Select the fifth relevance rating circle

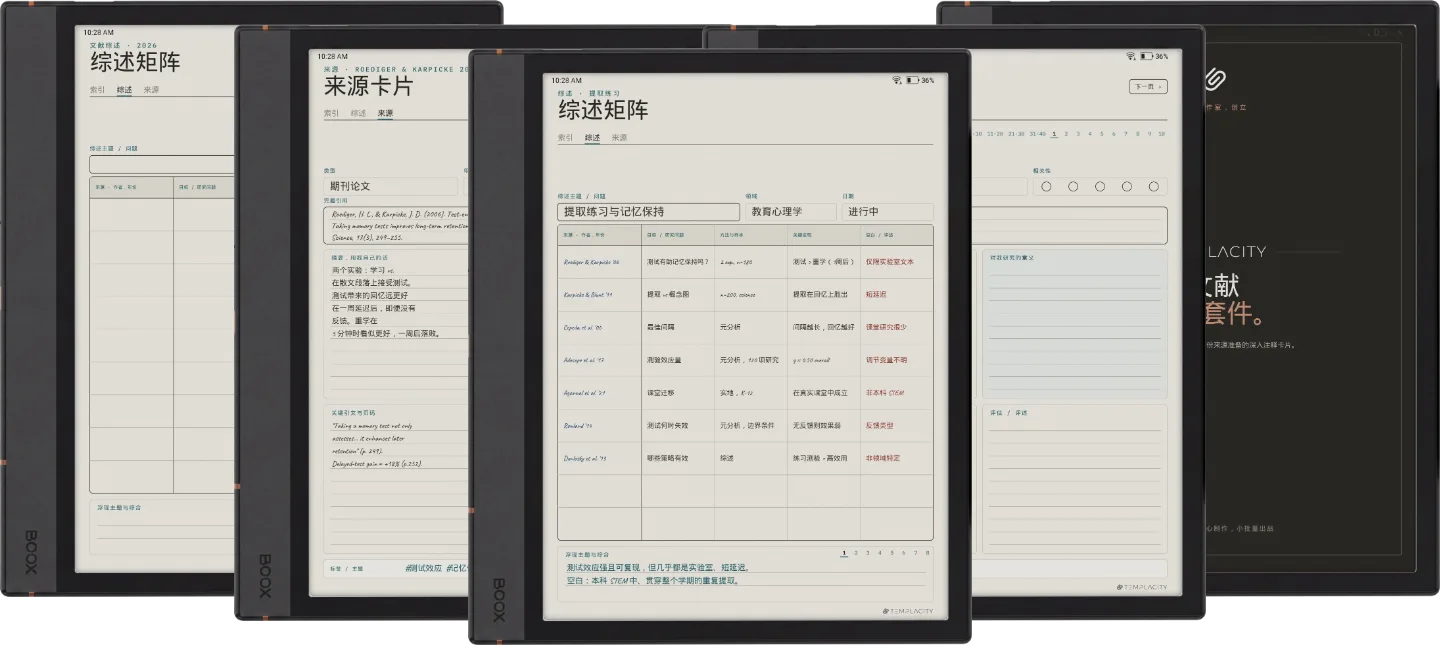pyautogui.click(x=1153, y=186)
